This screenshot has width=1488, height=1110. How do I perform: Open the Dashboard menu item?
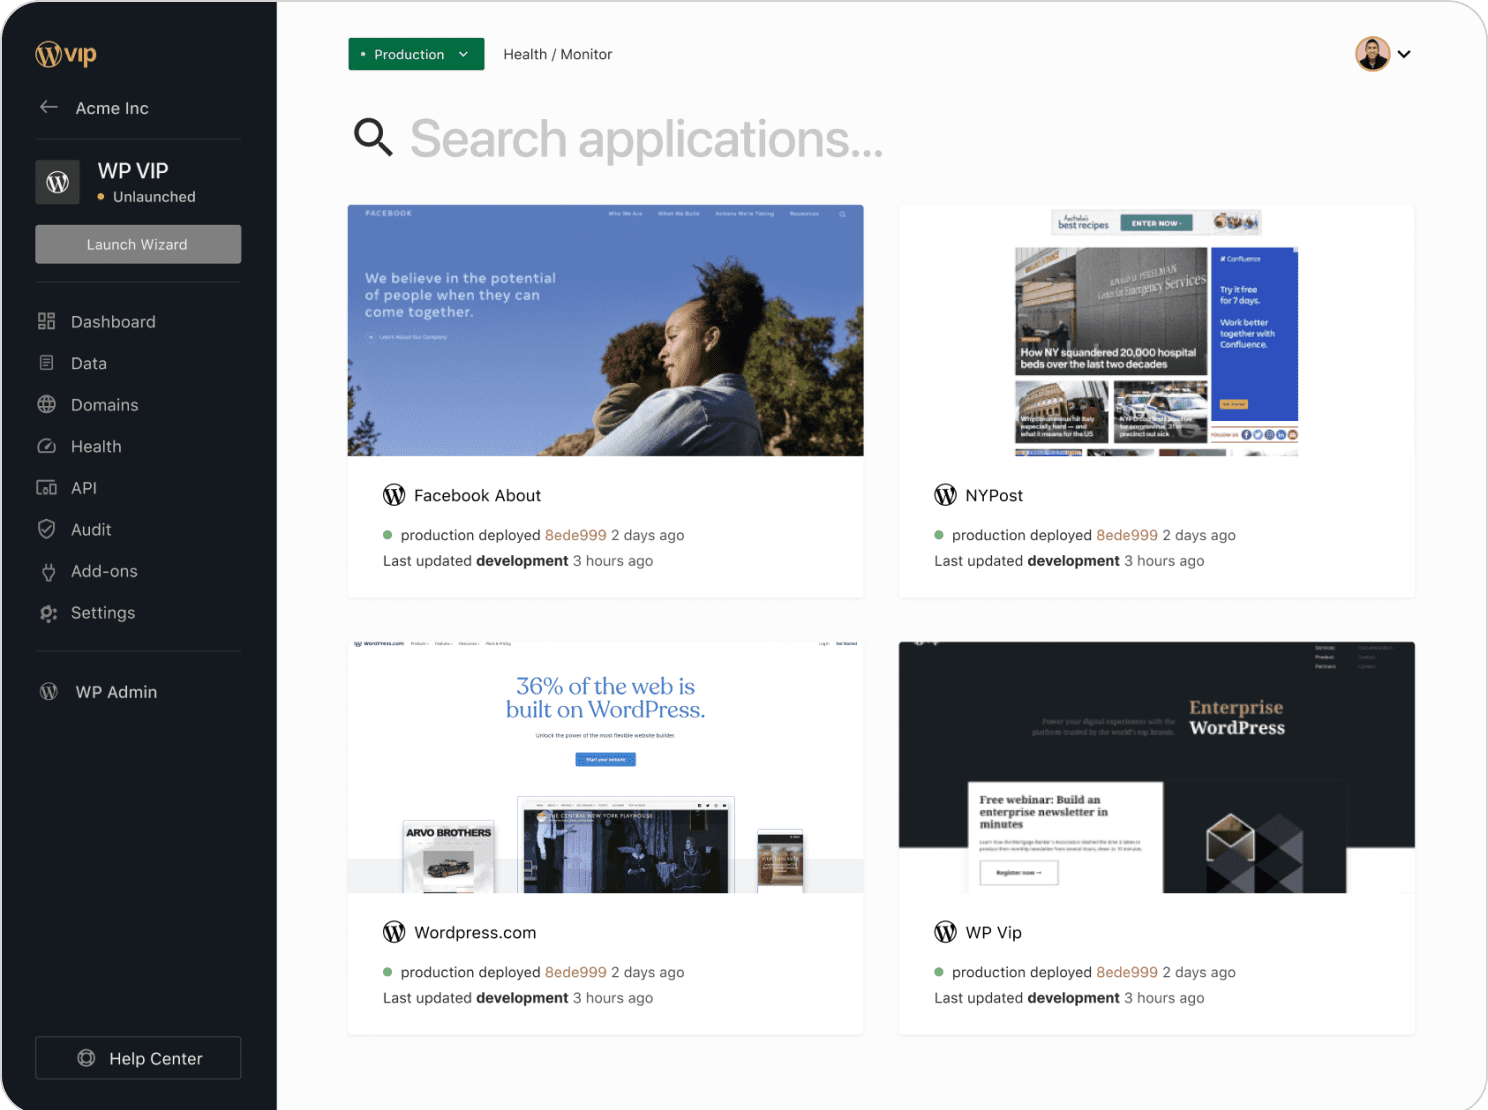[112, 322]
